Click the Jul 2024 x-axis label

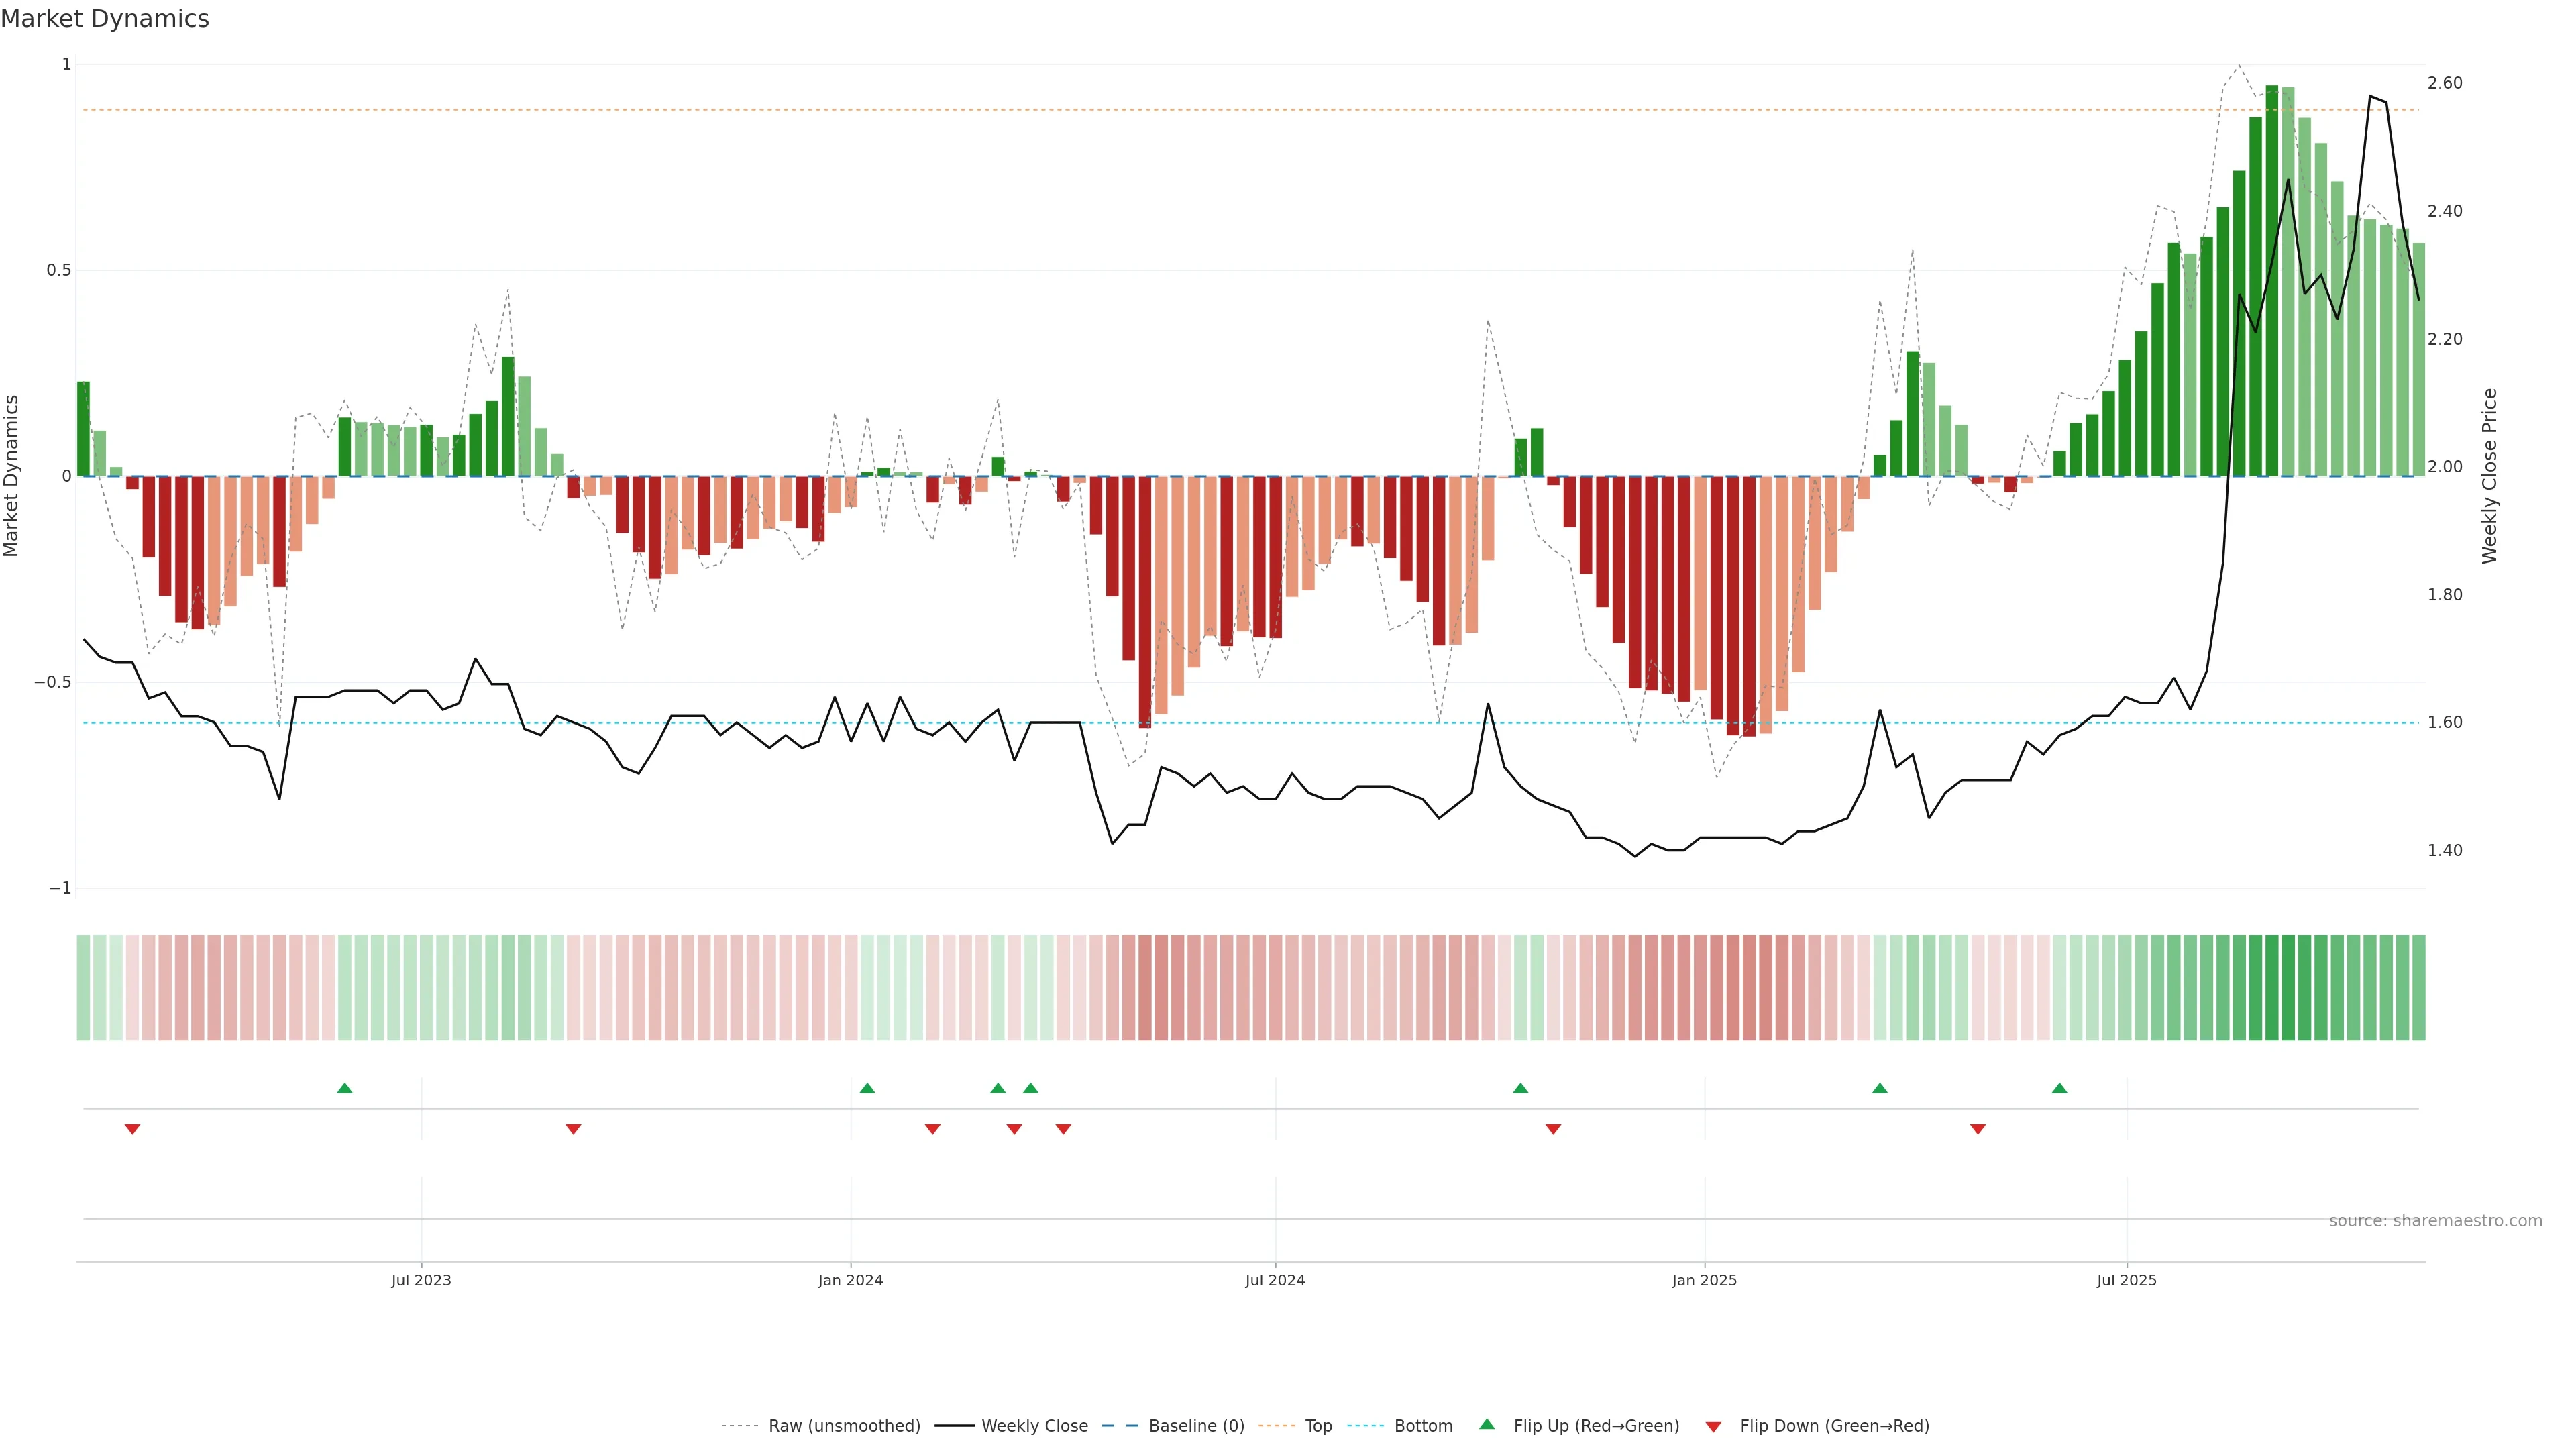click(x=1275, y=1280)
